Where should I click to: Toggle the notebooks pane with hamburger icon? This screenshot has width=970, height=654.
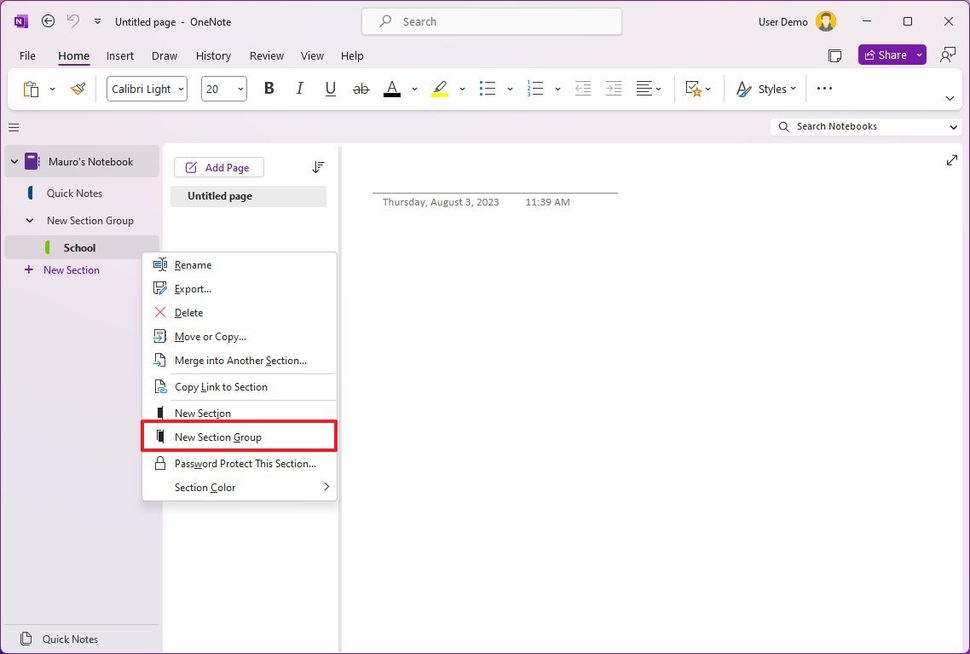pyautogui.click(x=14, y=127)
